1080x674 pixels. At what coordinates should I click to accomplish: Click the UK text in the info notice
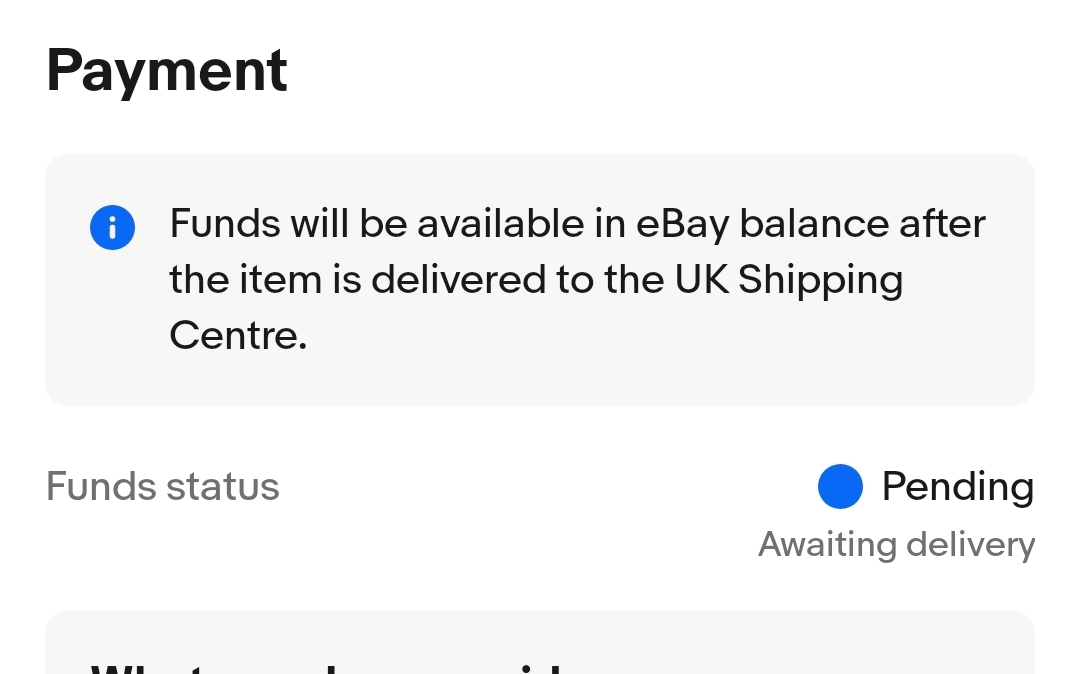click(702, 280)
